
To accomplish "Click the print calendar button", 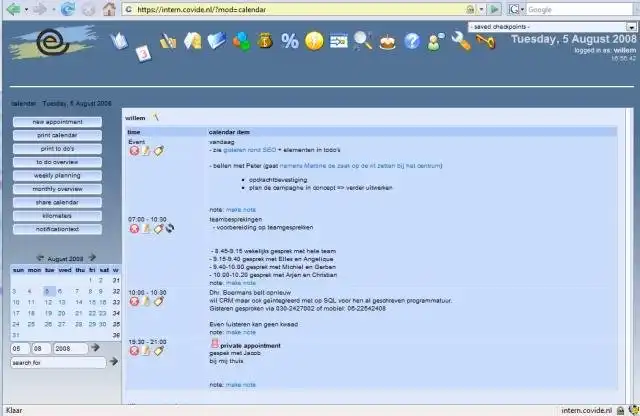I will coord(58,136).
